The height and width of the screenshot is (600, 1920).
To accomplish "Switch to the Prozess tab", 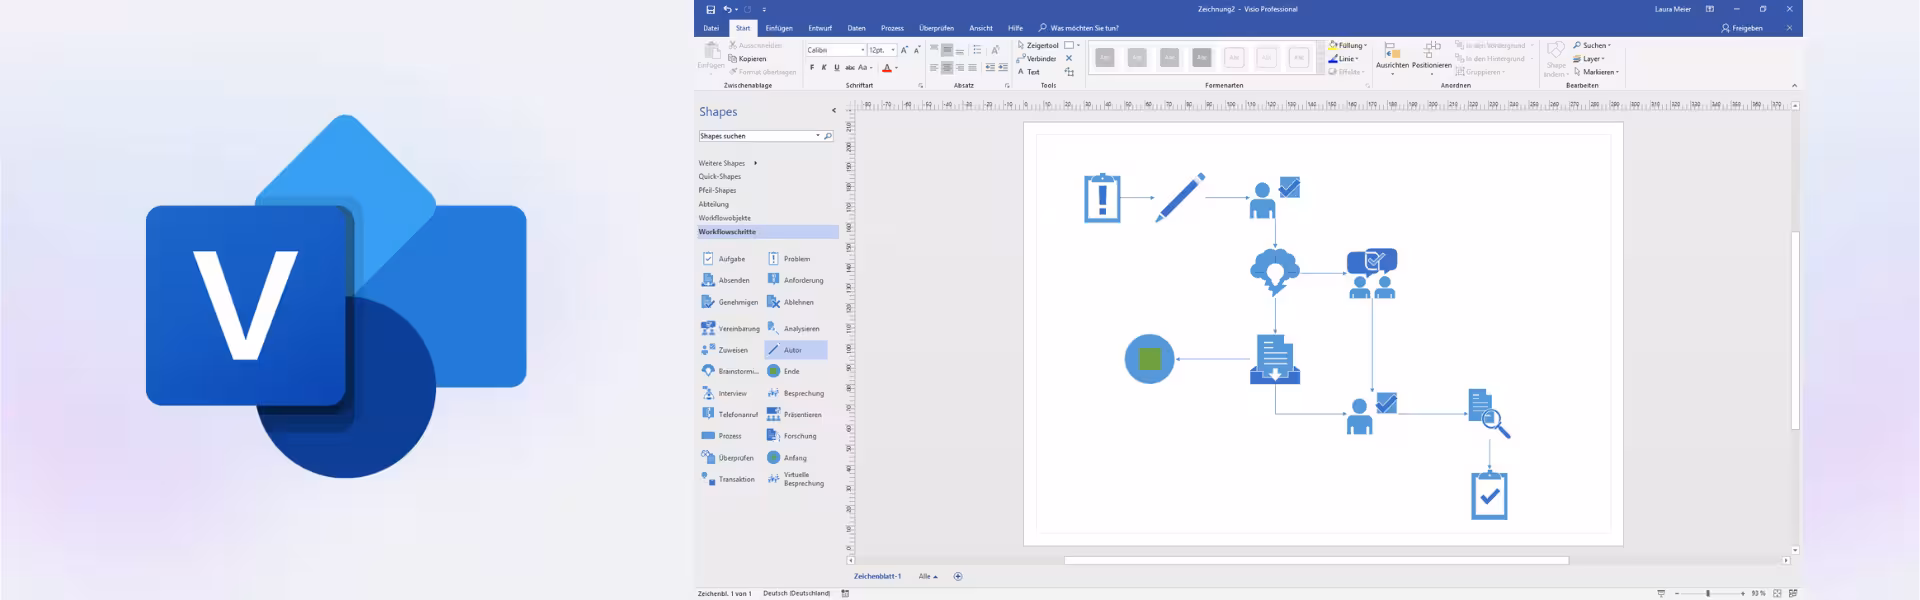I will (x=892, y=28).
